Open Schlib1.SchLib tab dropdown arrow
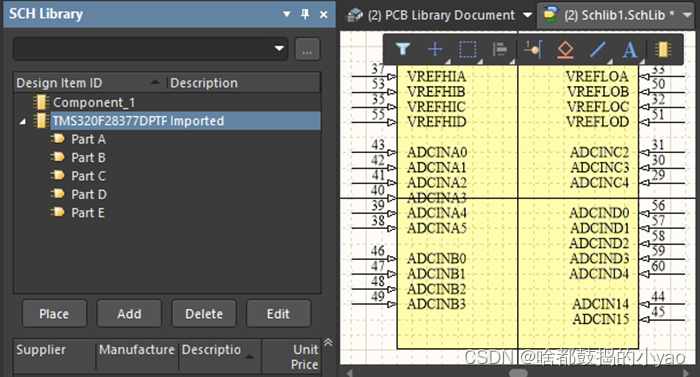The image size is (700, 377). click(x=688, y=15)
